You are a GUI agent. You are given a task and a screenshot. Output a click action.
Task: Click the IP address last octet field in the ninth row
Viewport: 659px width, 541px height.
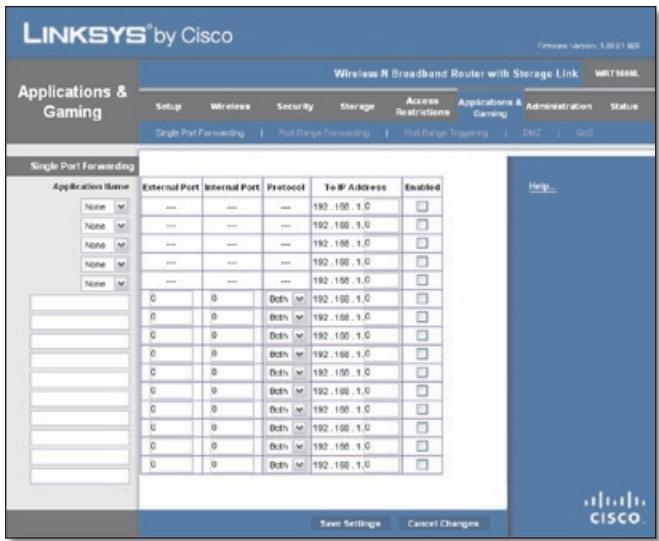coord(381,354)
